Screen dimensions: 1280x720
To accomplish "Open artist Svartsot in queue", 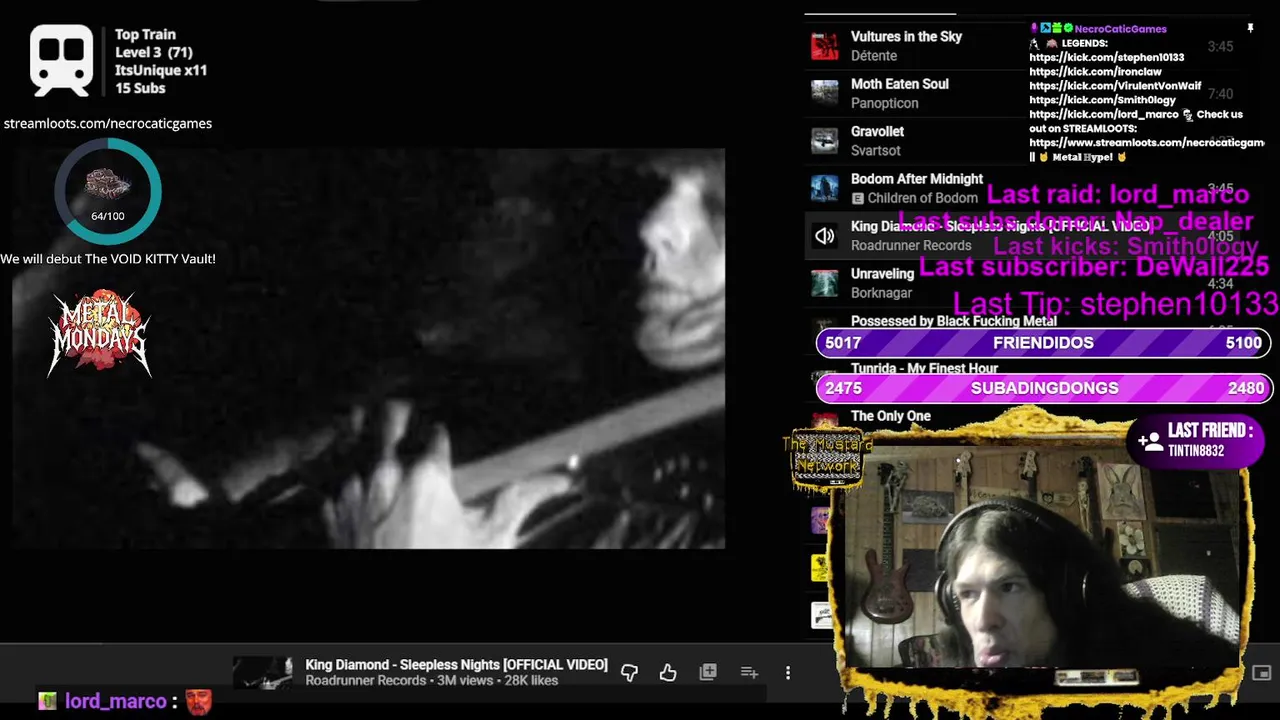I will (876, 150).
